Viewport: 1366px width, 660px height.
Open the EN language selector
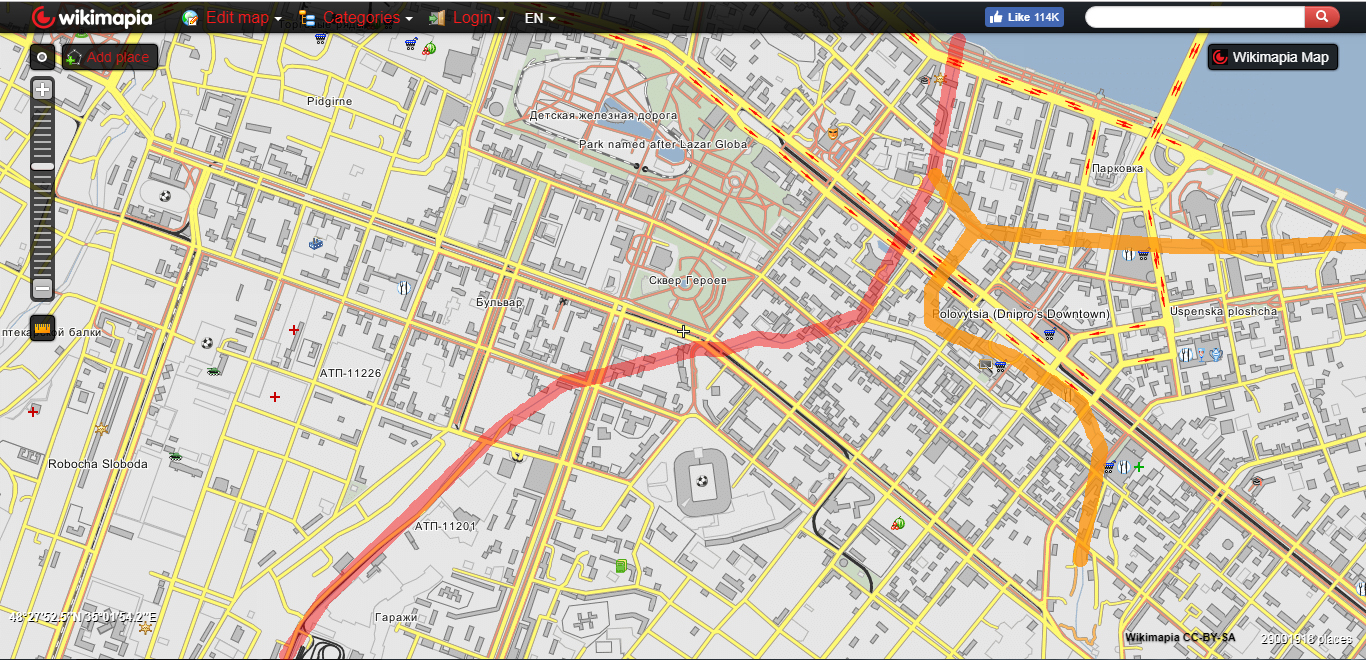(x=540, y=18)
